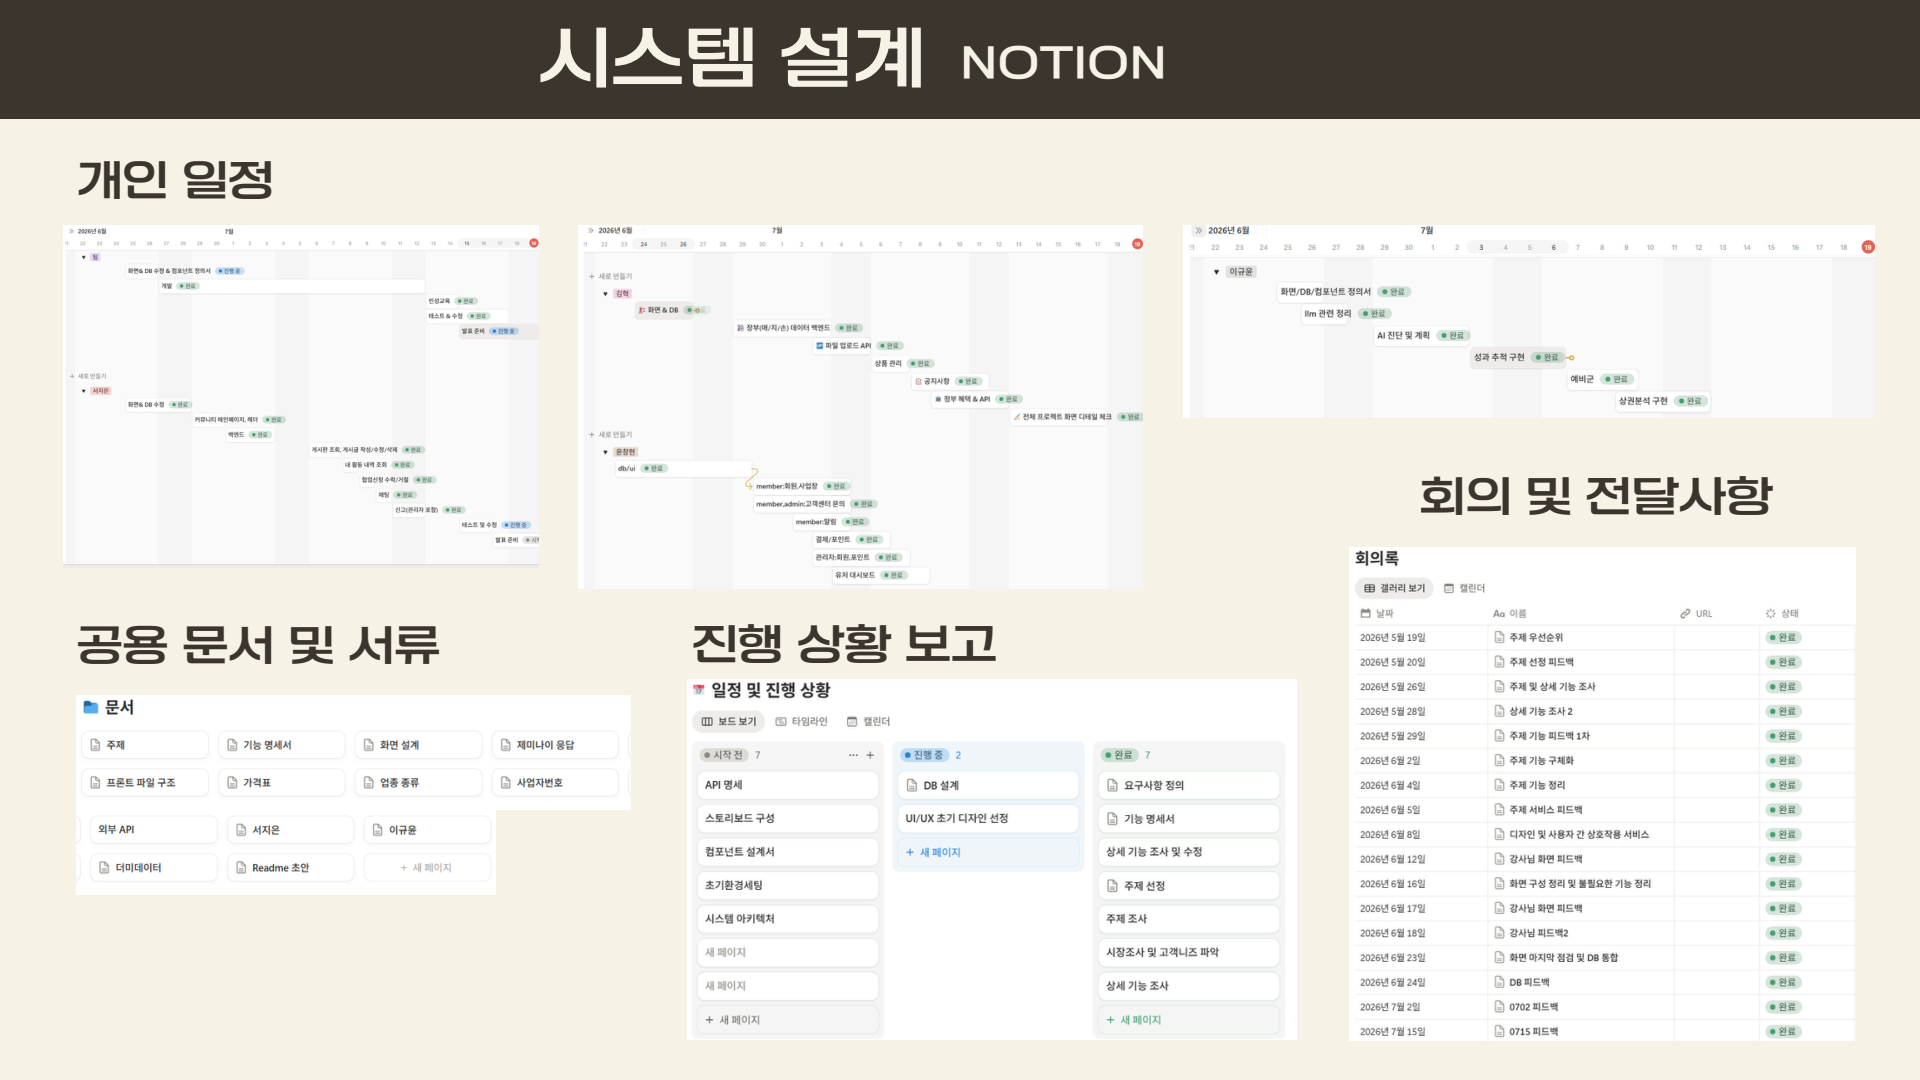Click today marker 19 in the 김혁 timeline
The image size is (1920, 1080).
(x=1137, y=244)
